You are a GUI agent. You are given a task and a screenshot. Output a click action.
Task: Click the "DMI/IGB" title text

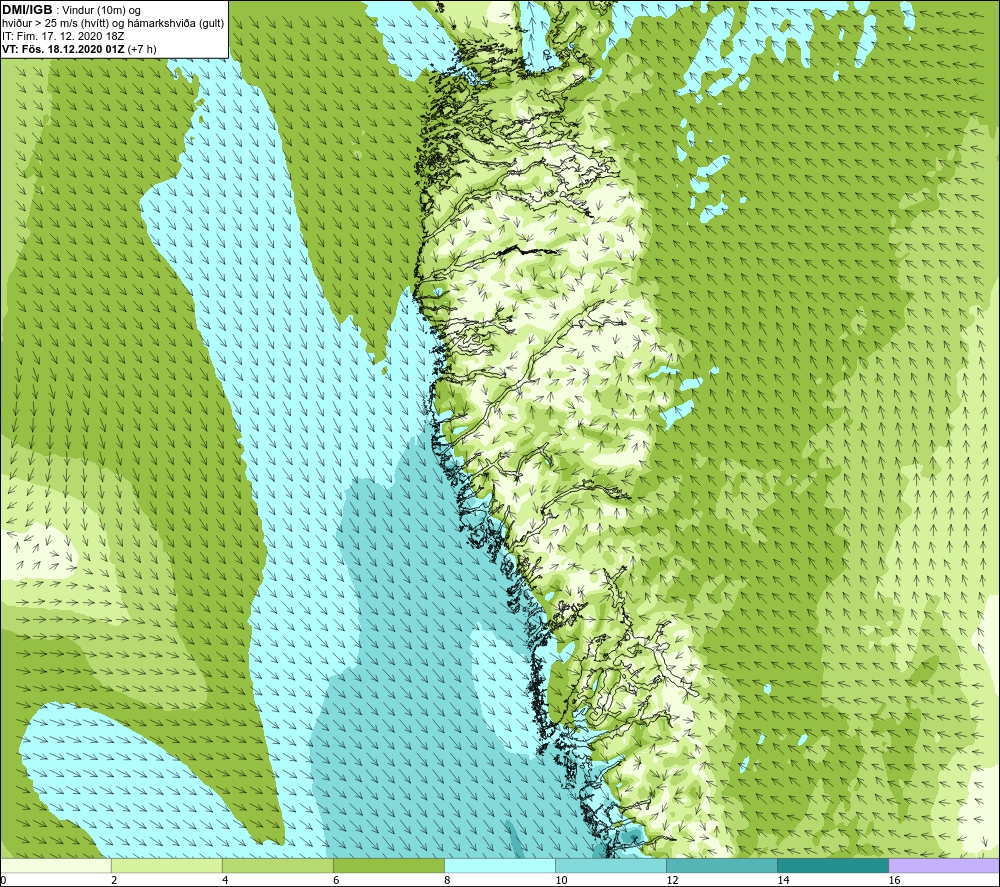pyautogui.click(x=27, y=10)
